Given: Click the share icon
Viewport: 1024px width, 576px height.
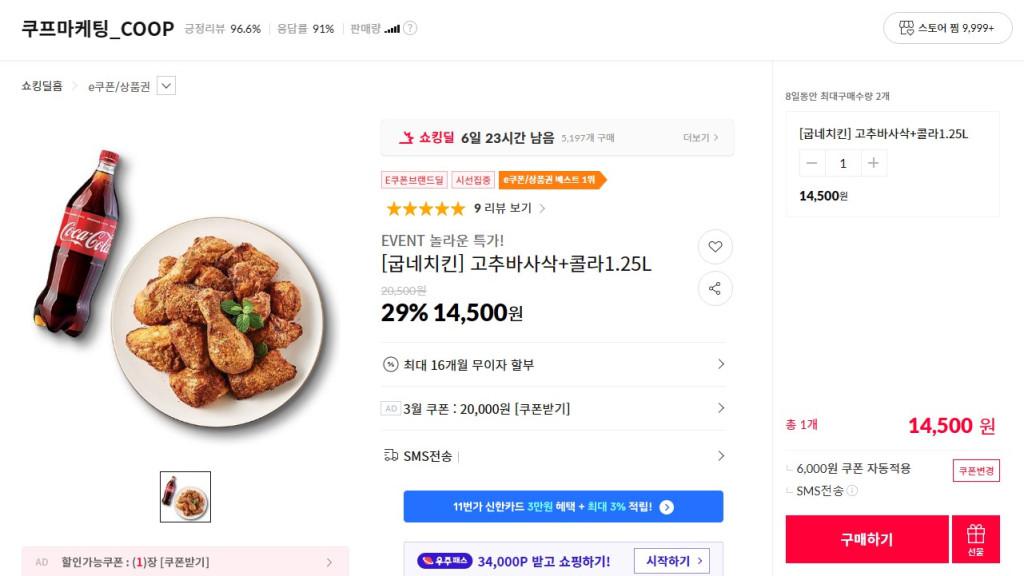Looking at the screenshot, I should (715, 289).
